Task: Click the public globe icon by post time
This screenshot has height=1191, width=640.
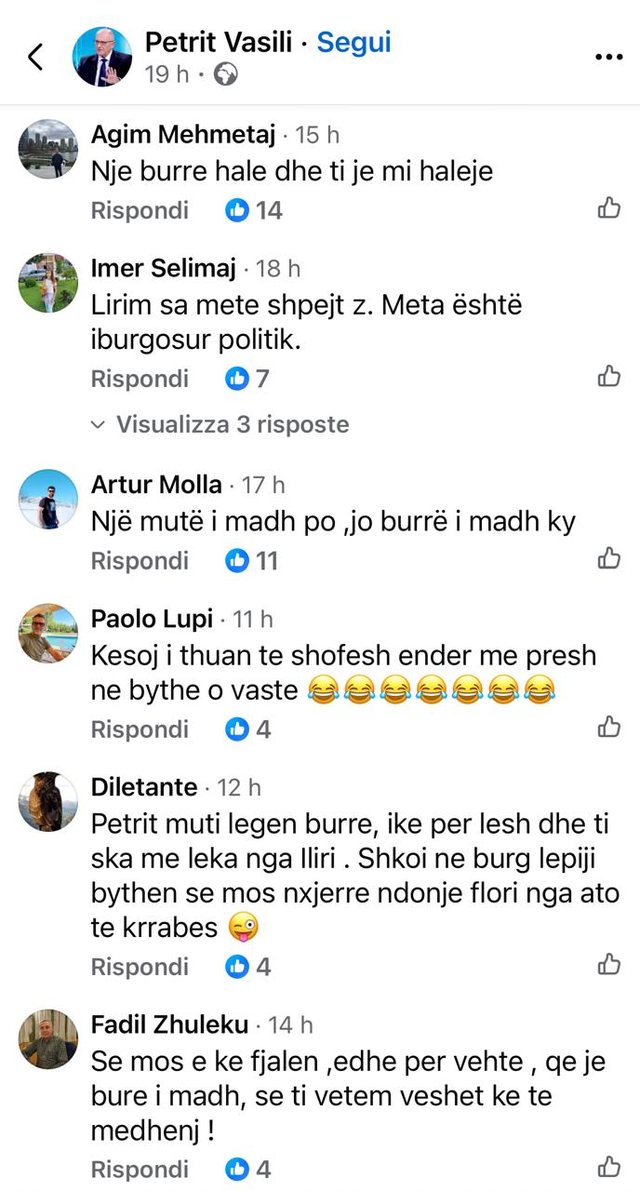Action: tap(226, 75)
